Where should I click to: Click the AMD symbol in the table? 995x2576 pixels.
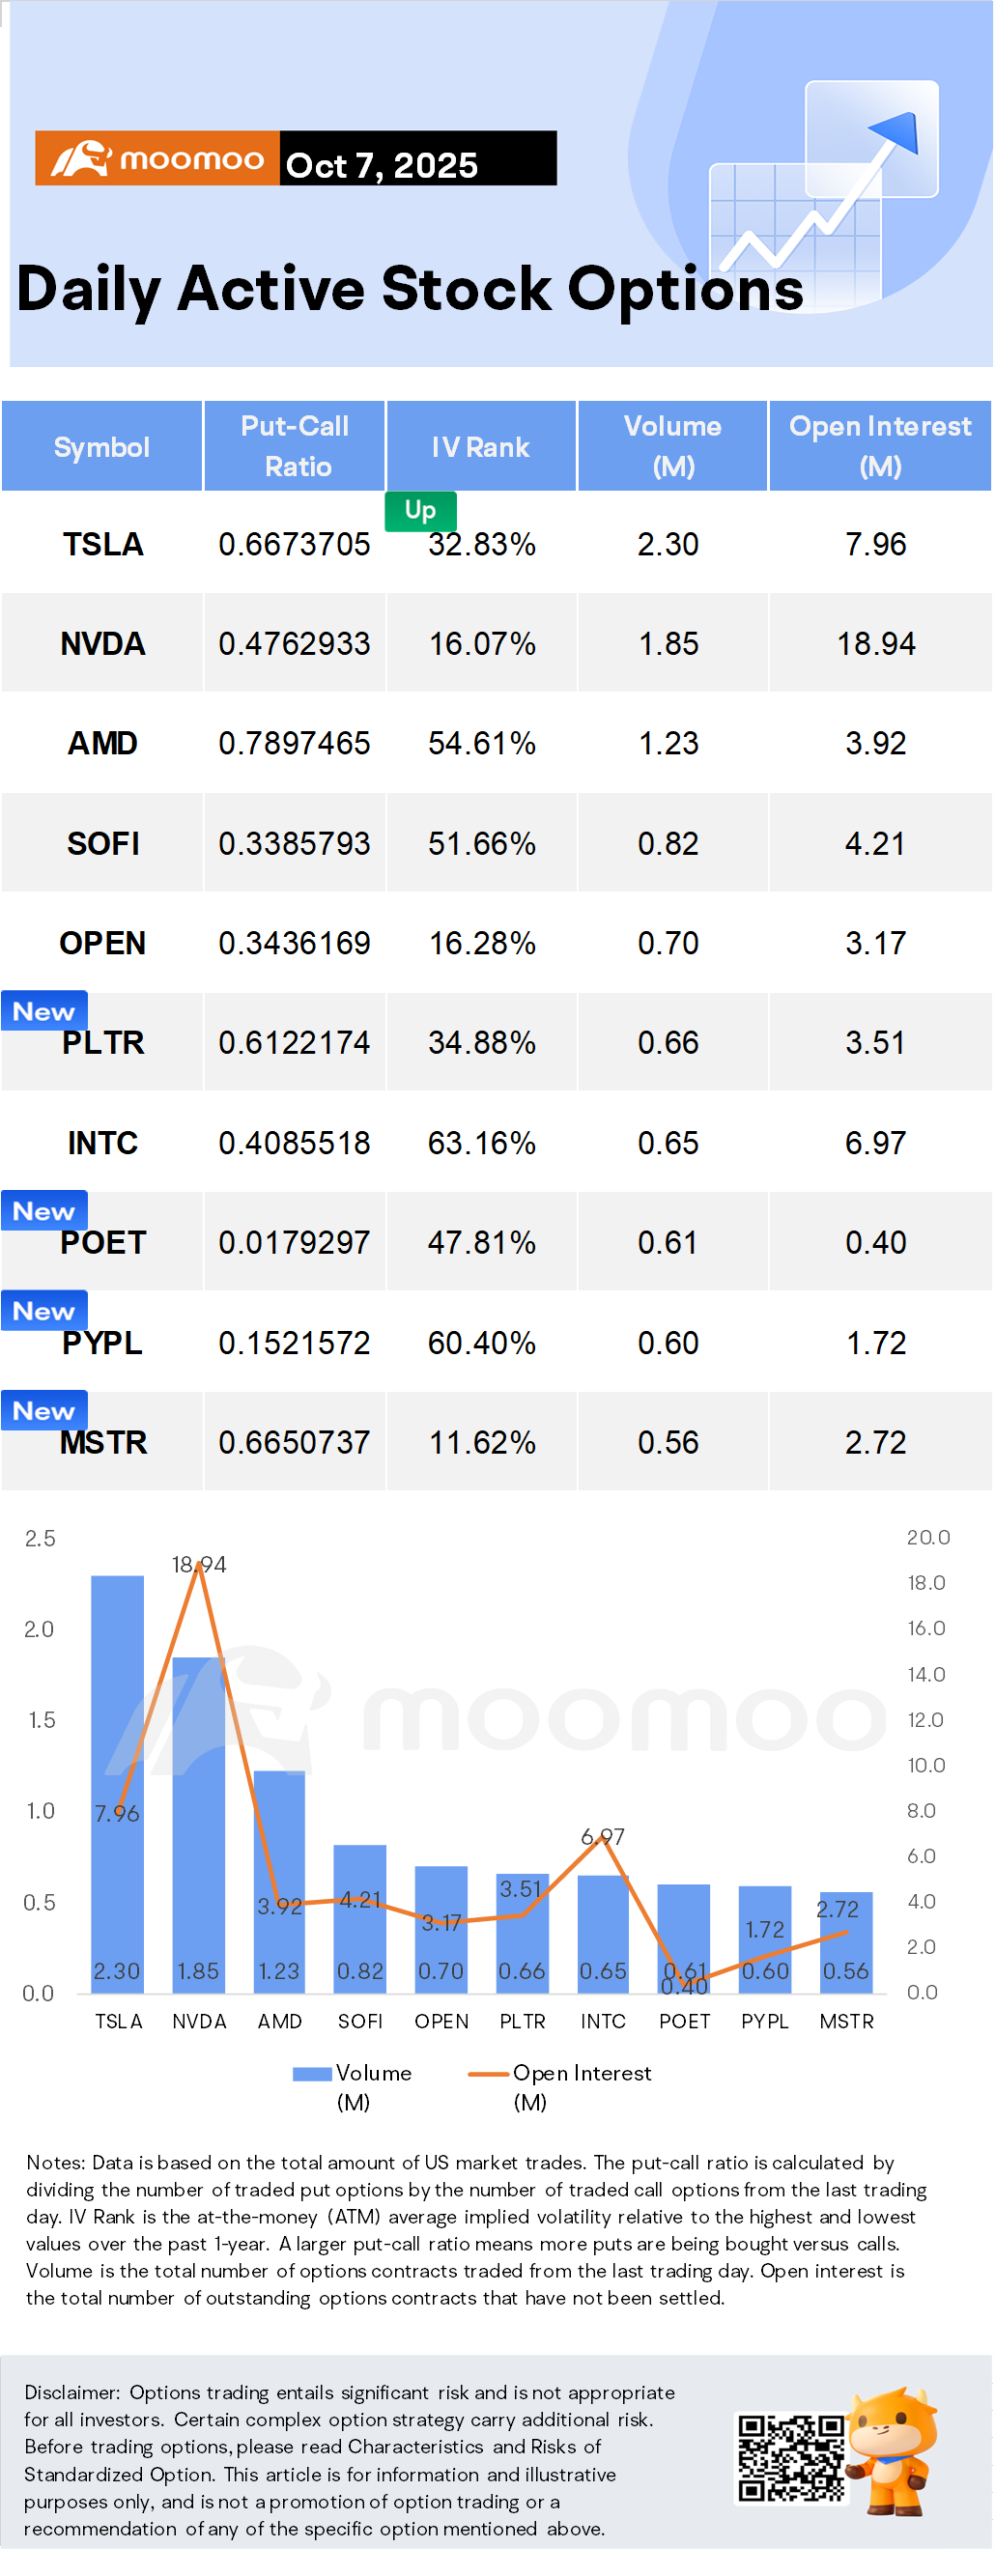click(103, 743)
